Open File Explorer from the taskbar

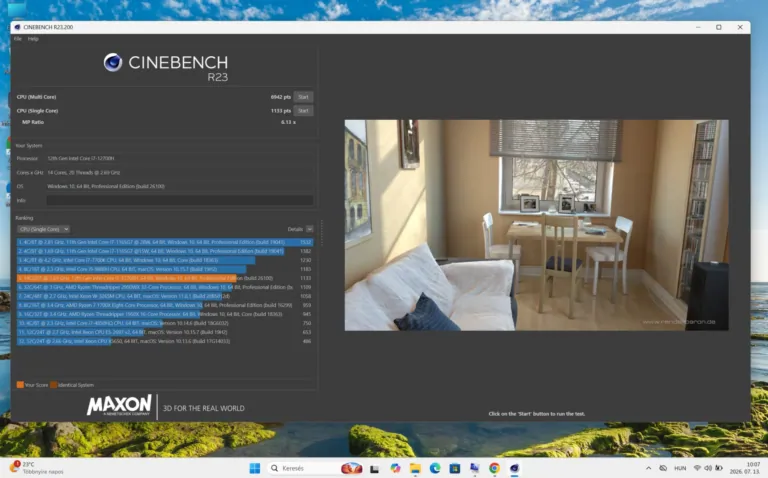pyautogui.click(x=415, y=468)
